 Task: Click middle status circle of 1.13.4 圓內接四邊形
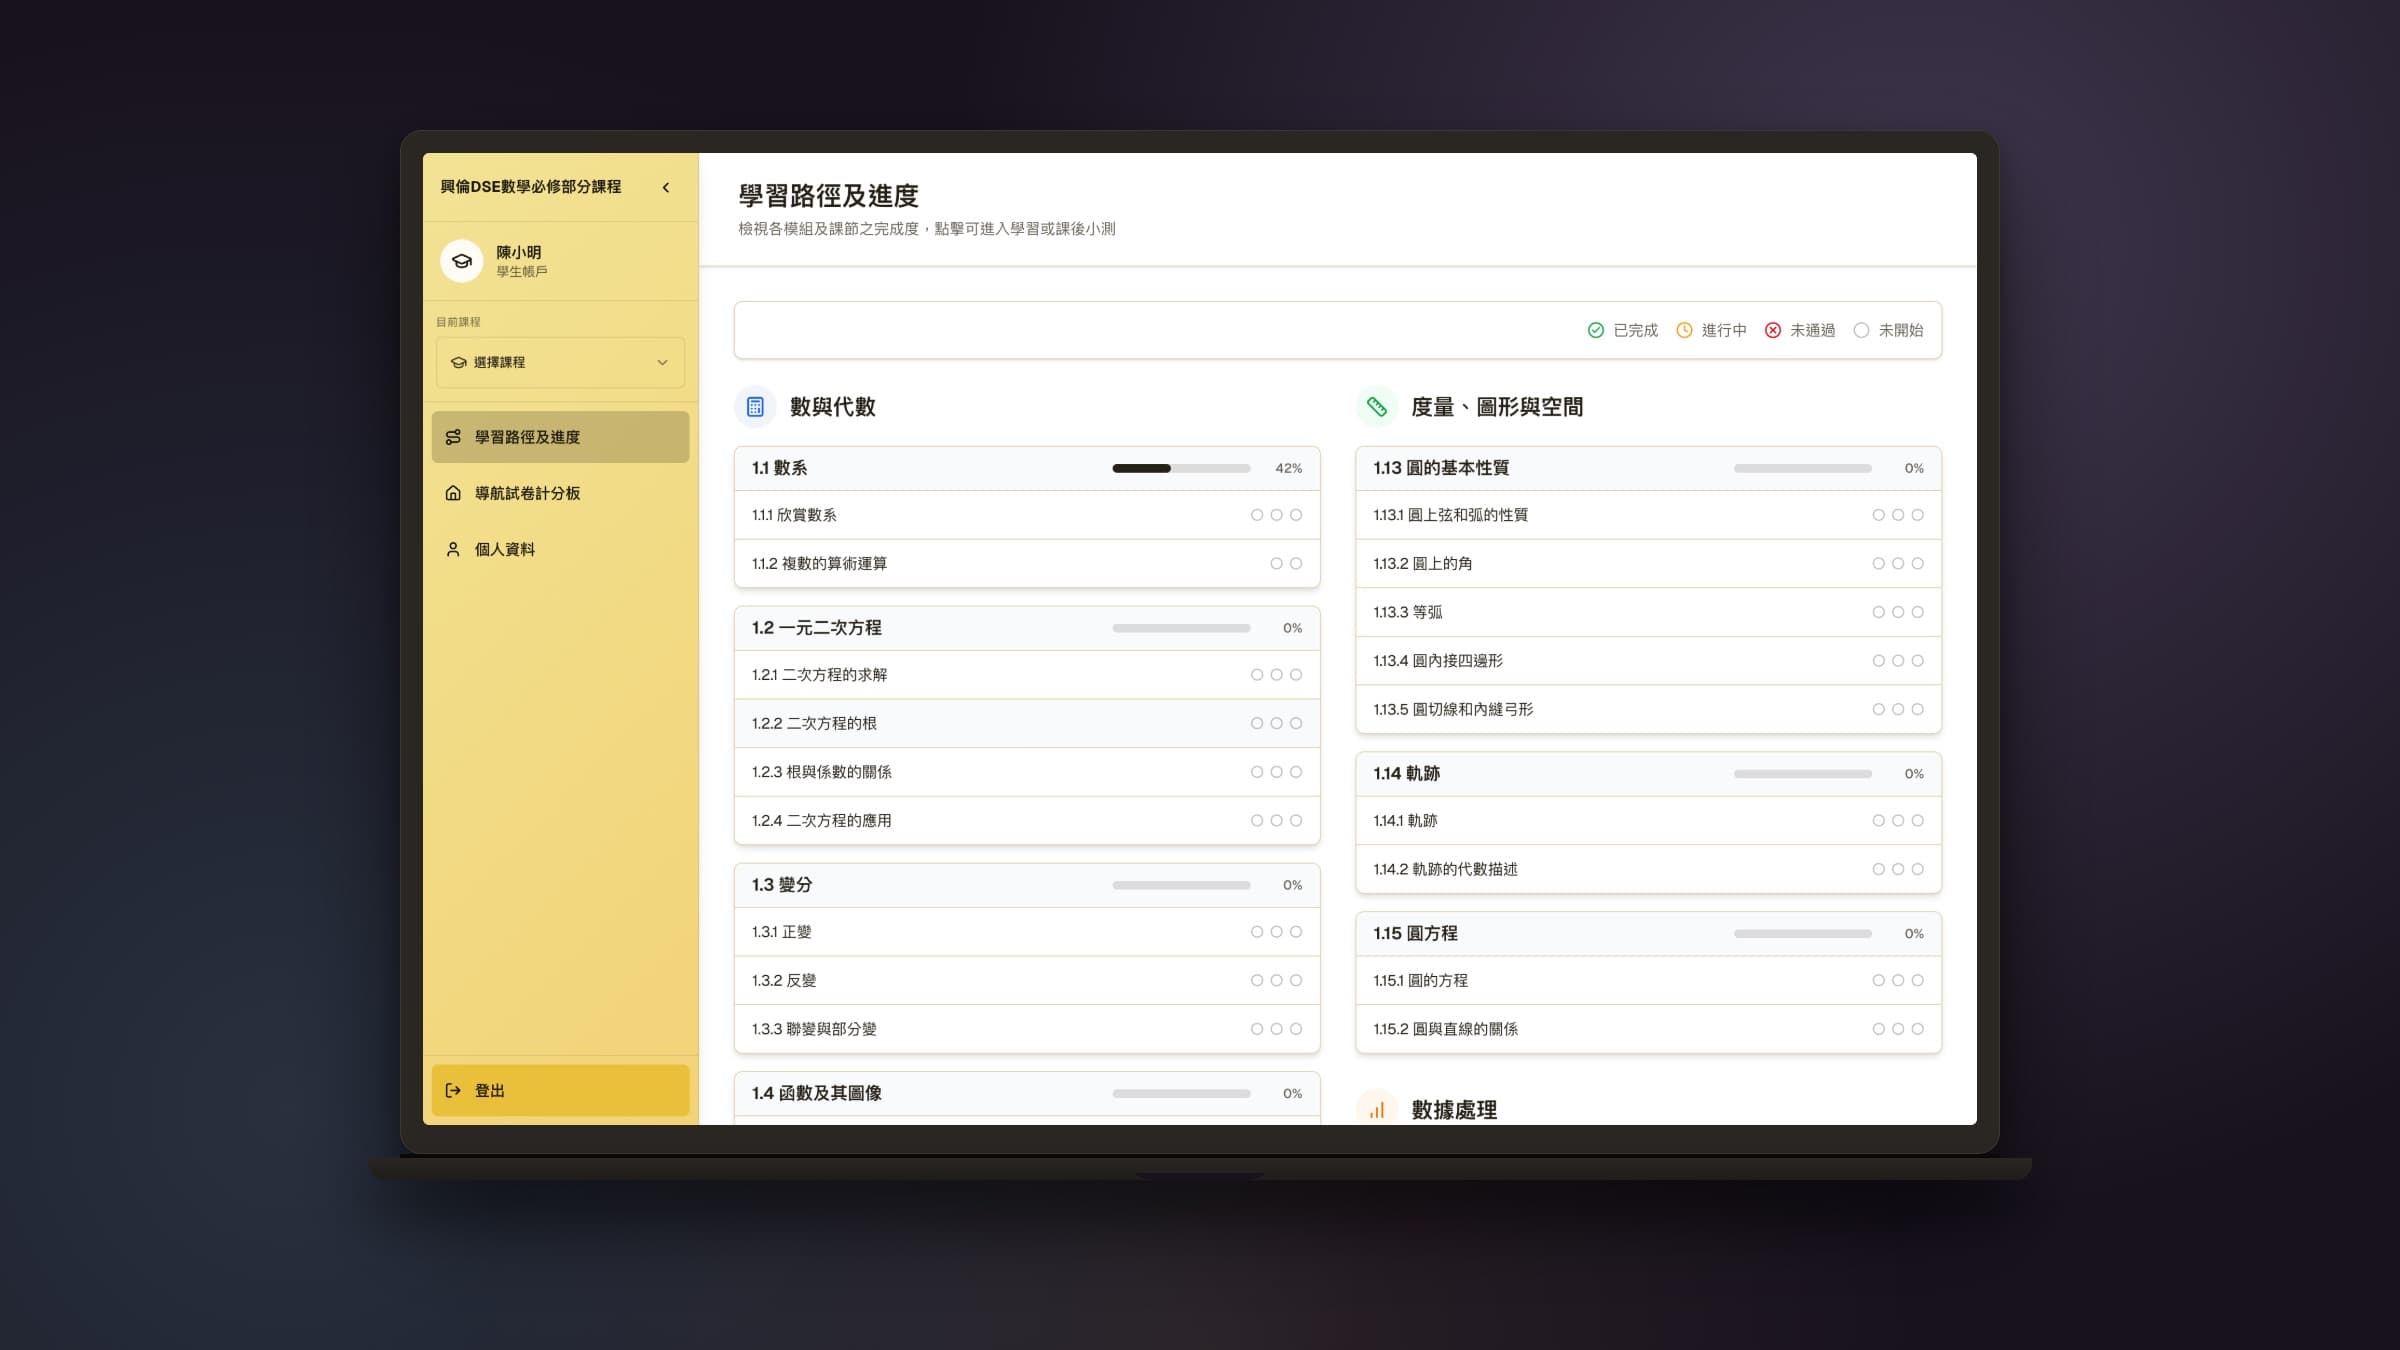point(1898,661)
